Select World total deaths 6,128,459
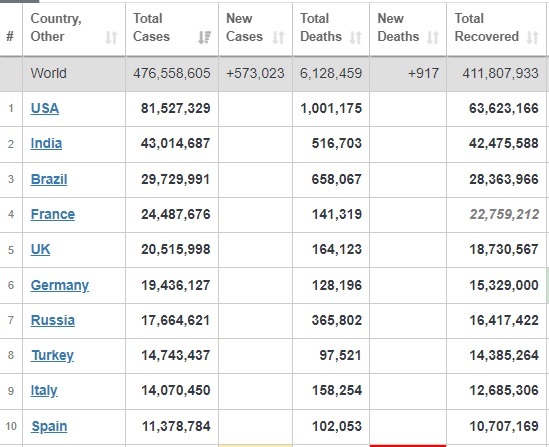The height and width of the screenshot is (447, 549). [331, 74]
